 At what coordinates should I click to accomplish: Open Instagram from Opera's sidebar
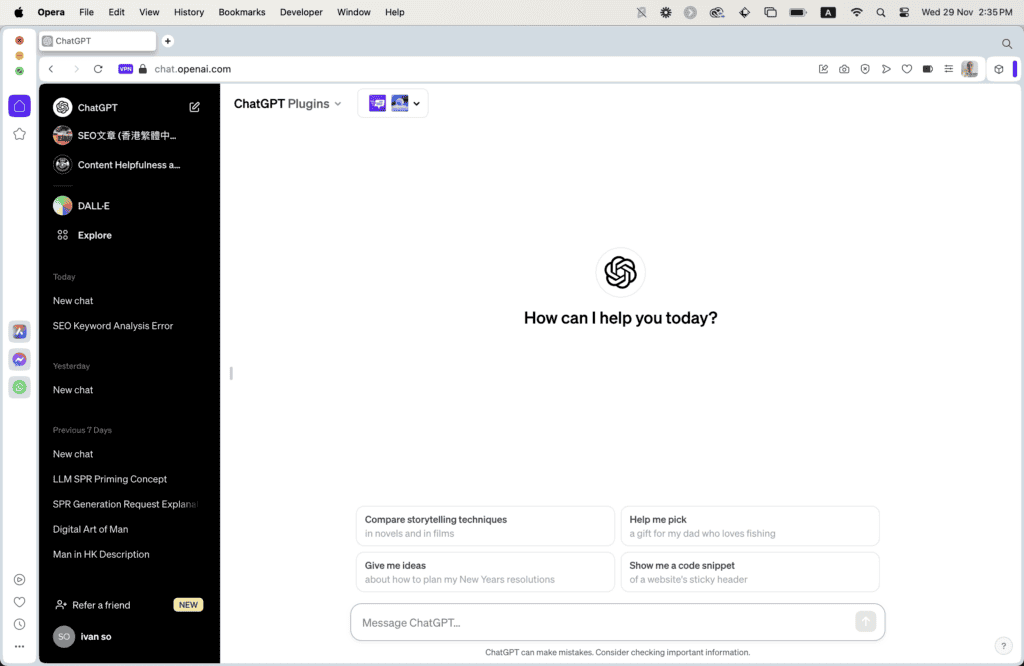tap(19, 331)
